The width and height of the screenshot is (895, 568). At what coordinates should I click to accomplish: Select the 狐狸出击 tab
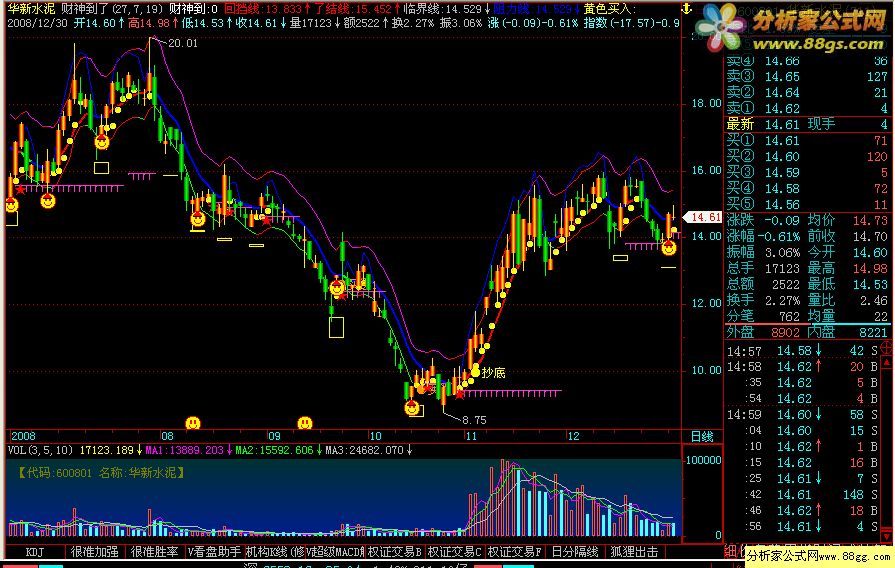pyautogui.click(x=634, y=552)
